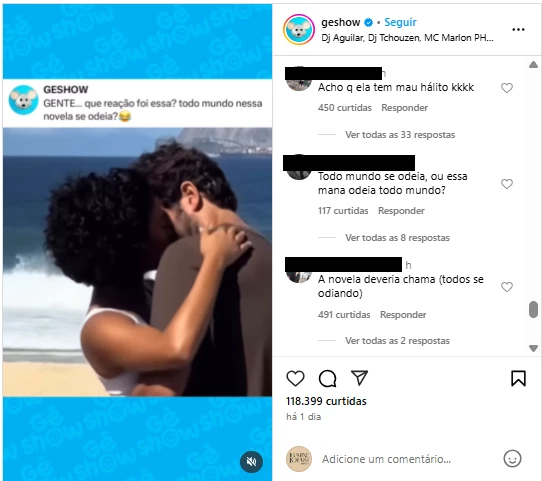Open comments via speech bubble icon
This screenshot has width=542, height=481.
pos(327,378)
